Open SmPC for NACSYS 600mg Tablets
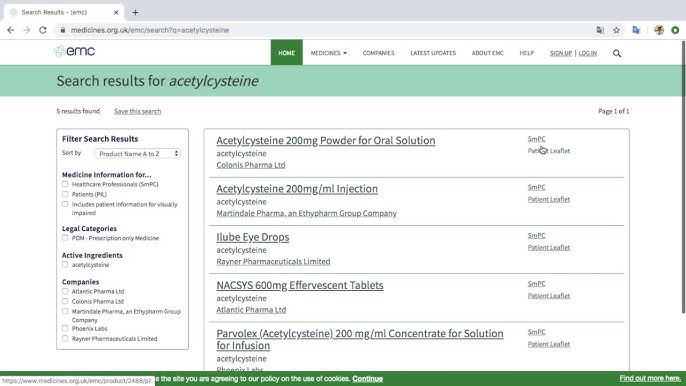The height and width of the screenshot is (386, 686). [536, 284]
